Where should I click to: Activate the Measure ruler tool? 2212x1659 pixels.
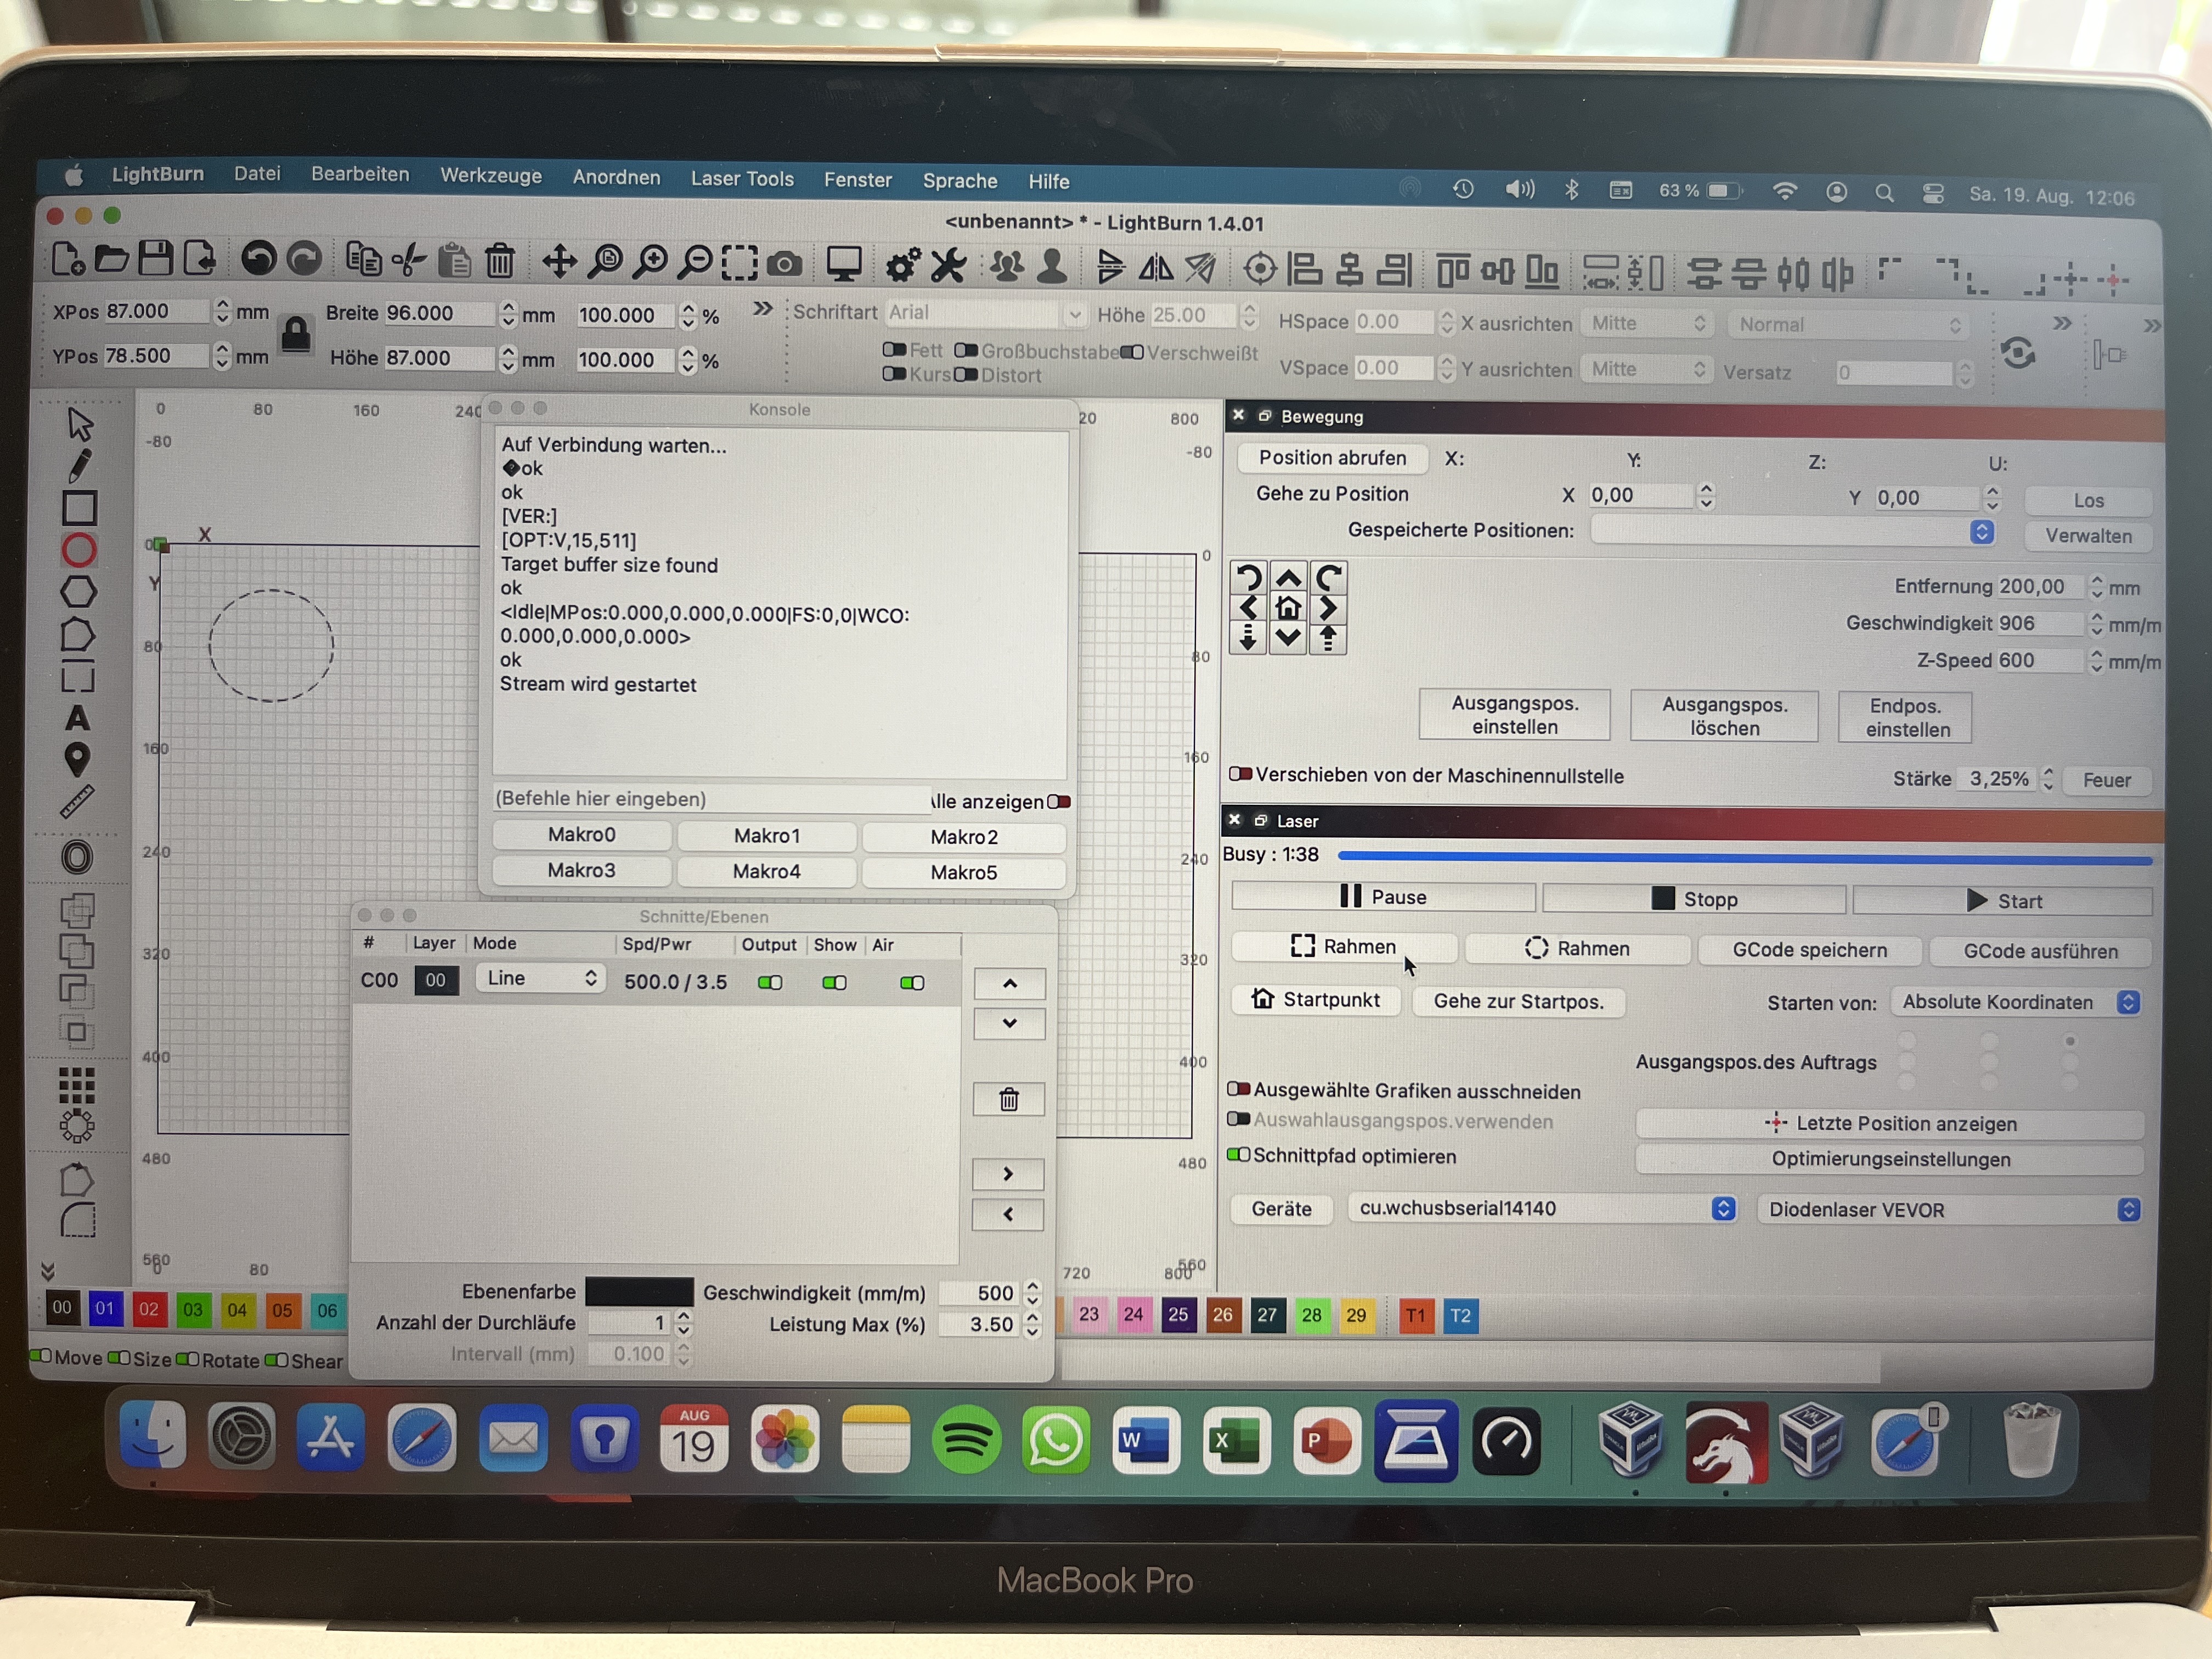coord(77,802)
